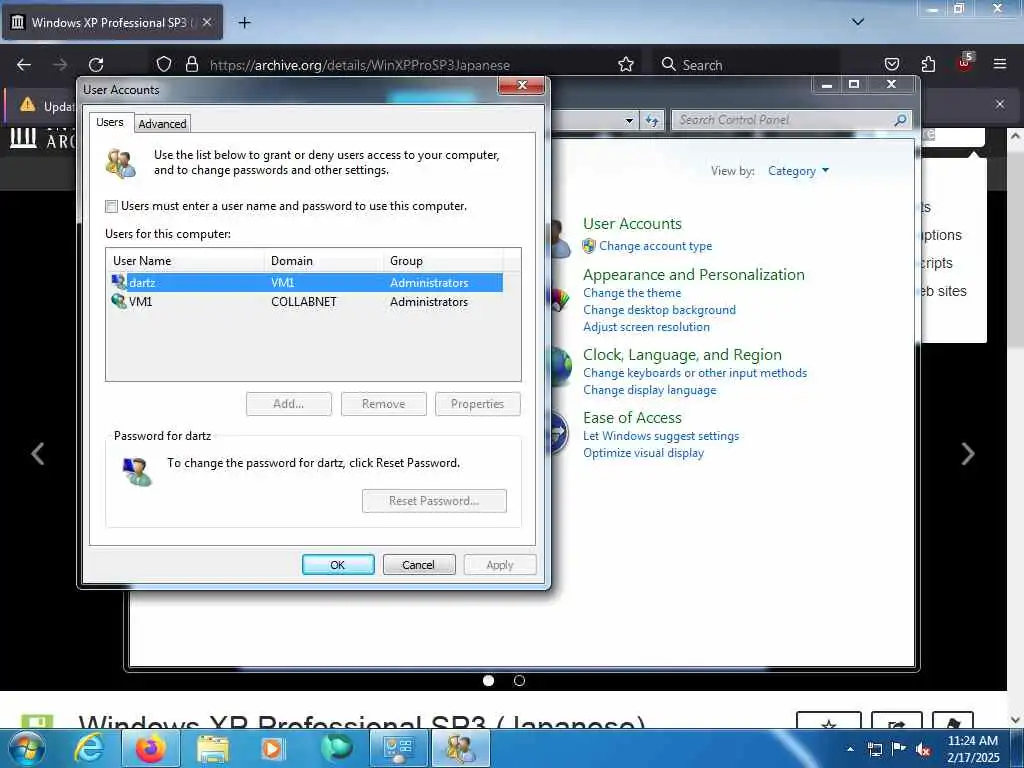The image size is (1024, 768).
Task: Click the Reset Password... button
Action: tap(434, 501)
